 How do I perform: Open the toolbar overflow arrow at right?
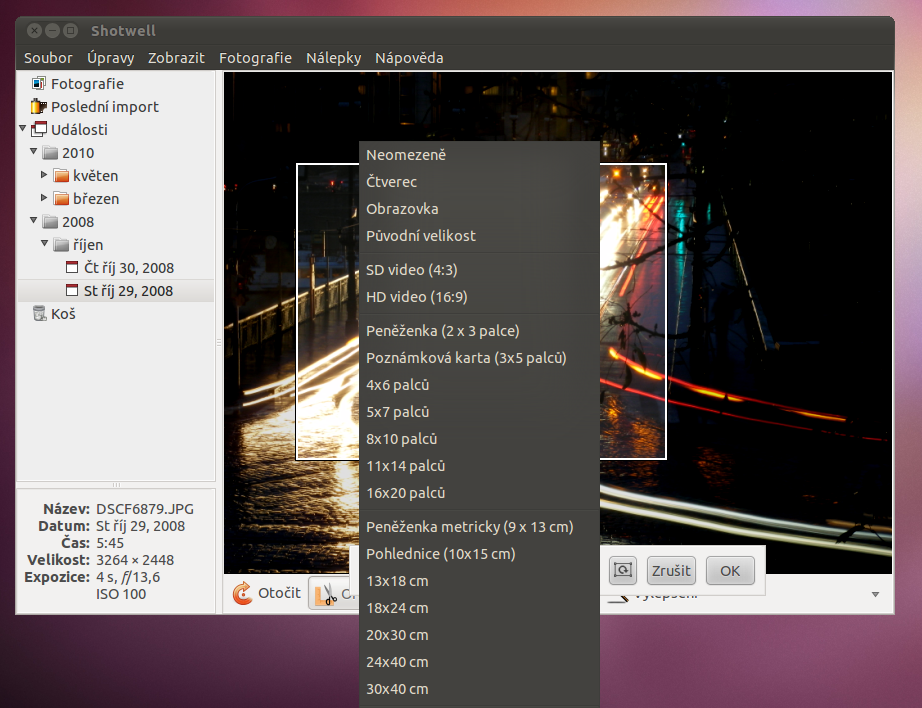[876, 594]
